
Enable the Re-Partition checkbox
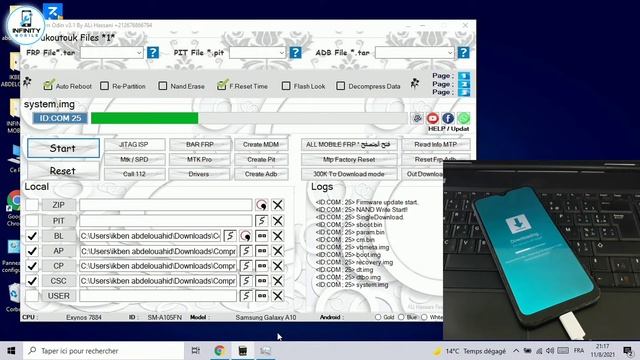104,86
